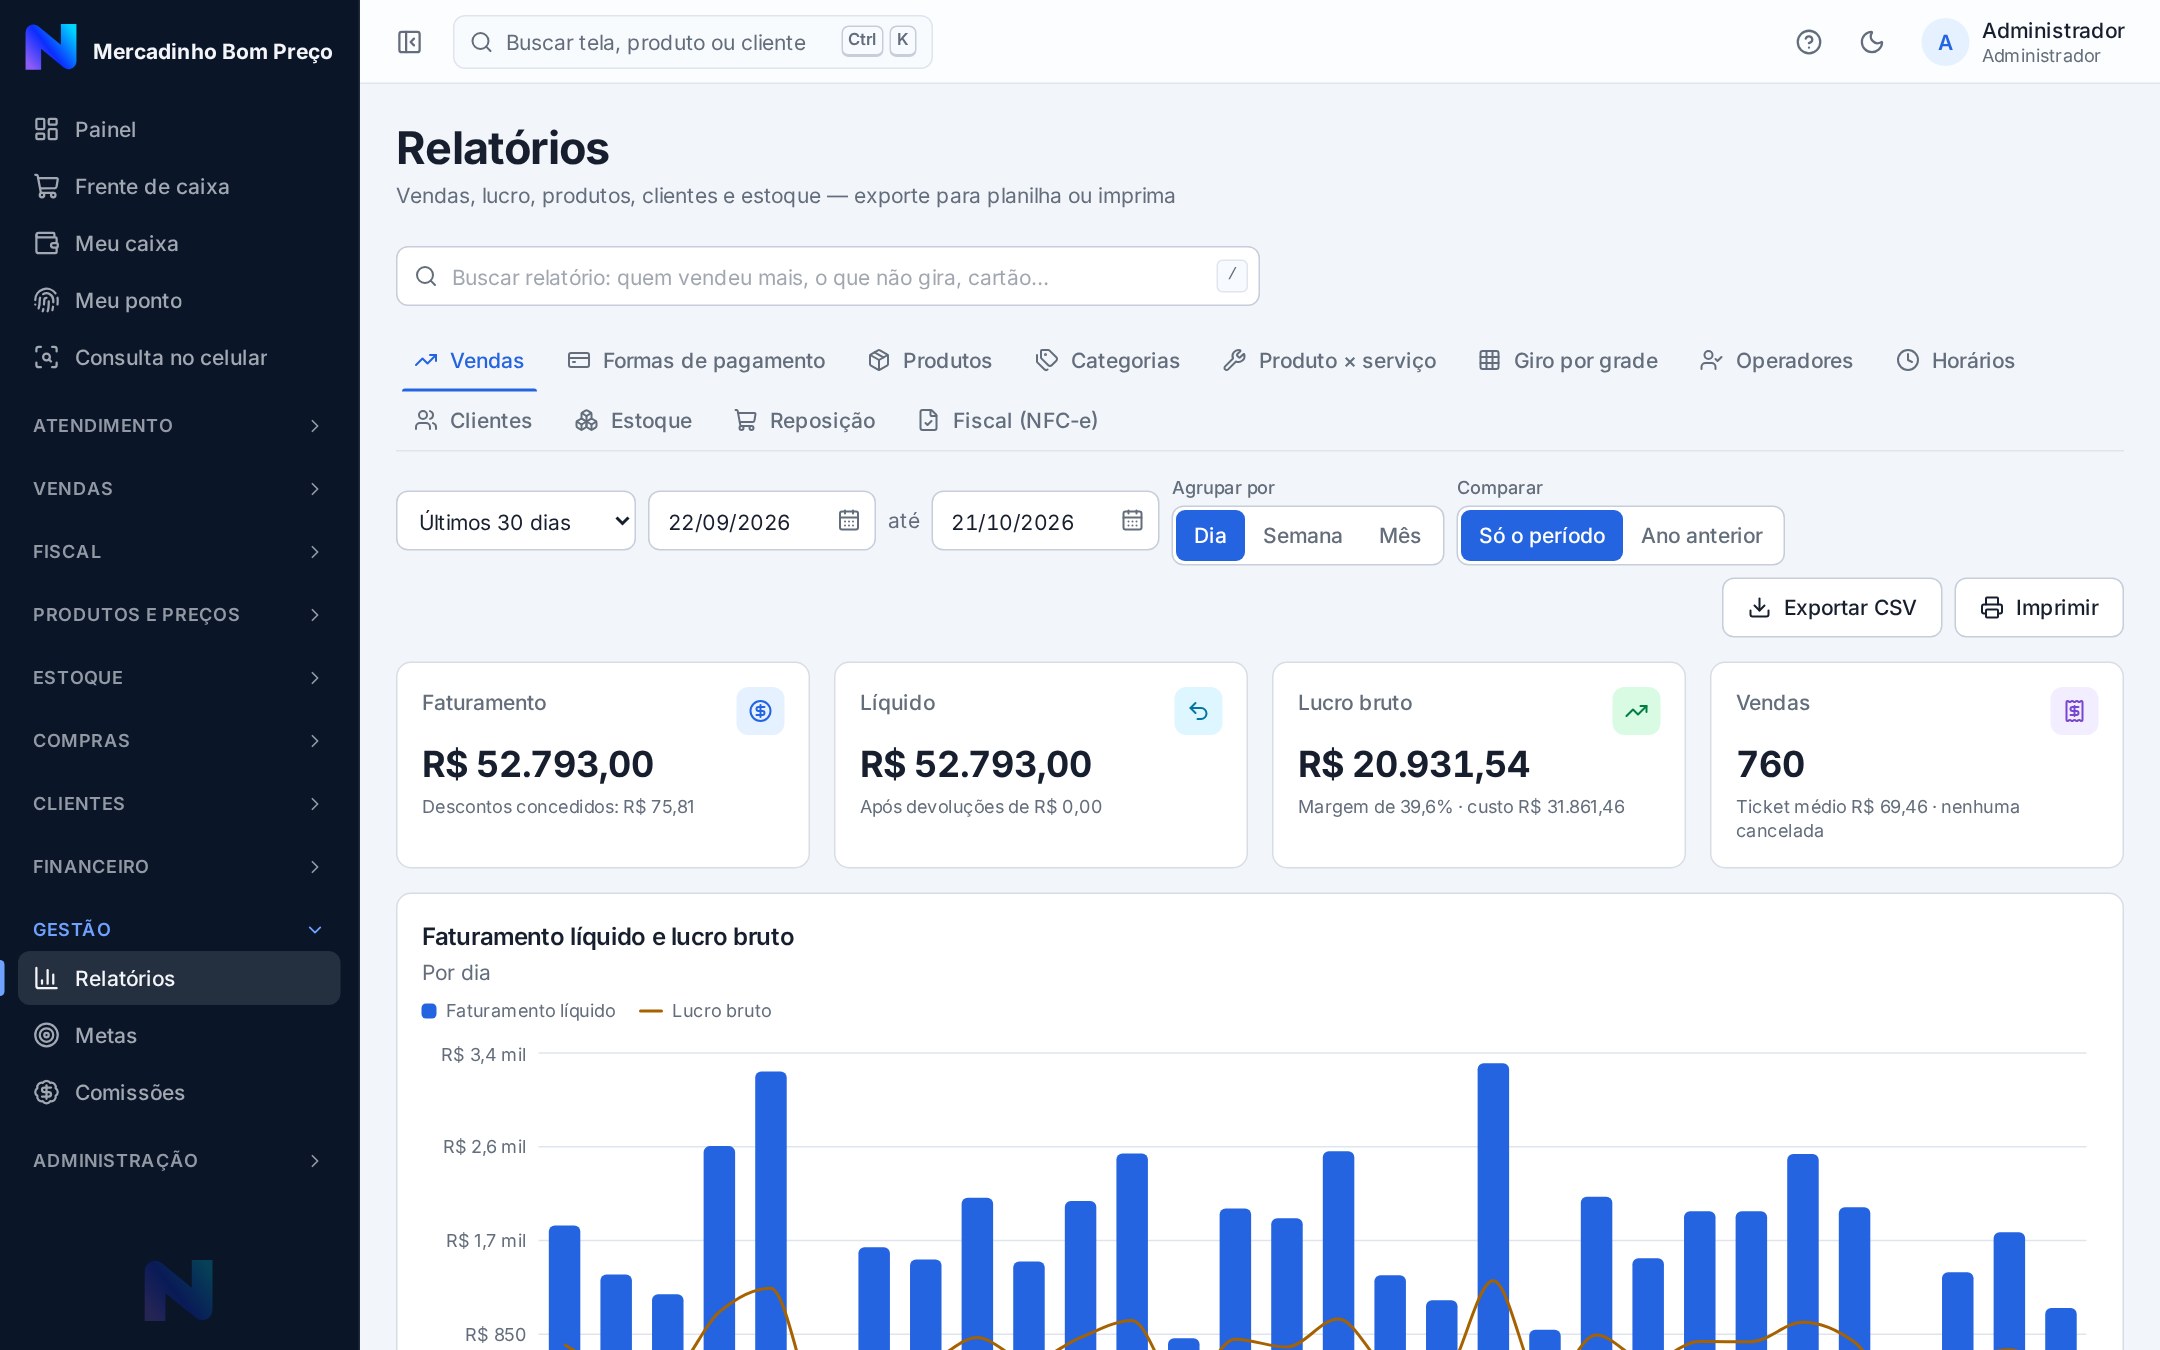Switch to the Produtos report tab
2160x1350 pixels.
click(x=930, y=361)
